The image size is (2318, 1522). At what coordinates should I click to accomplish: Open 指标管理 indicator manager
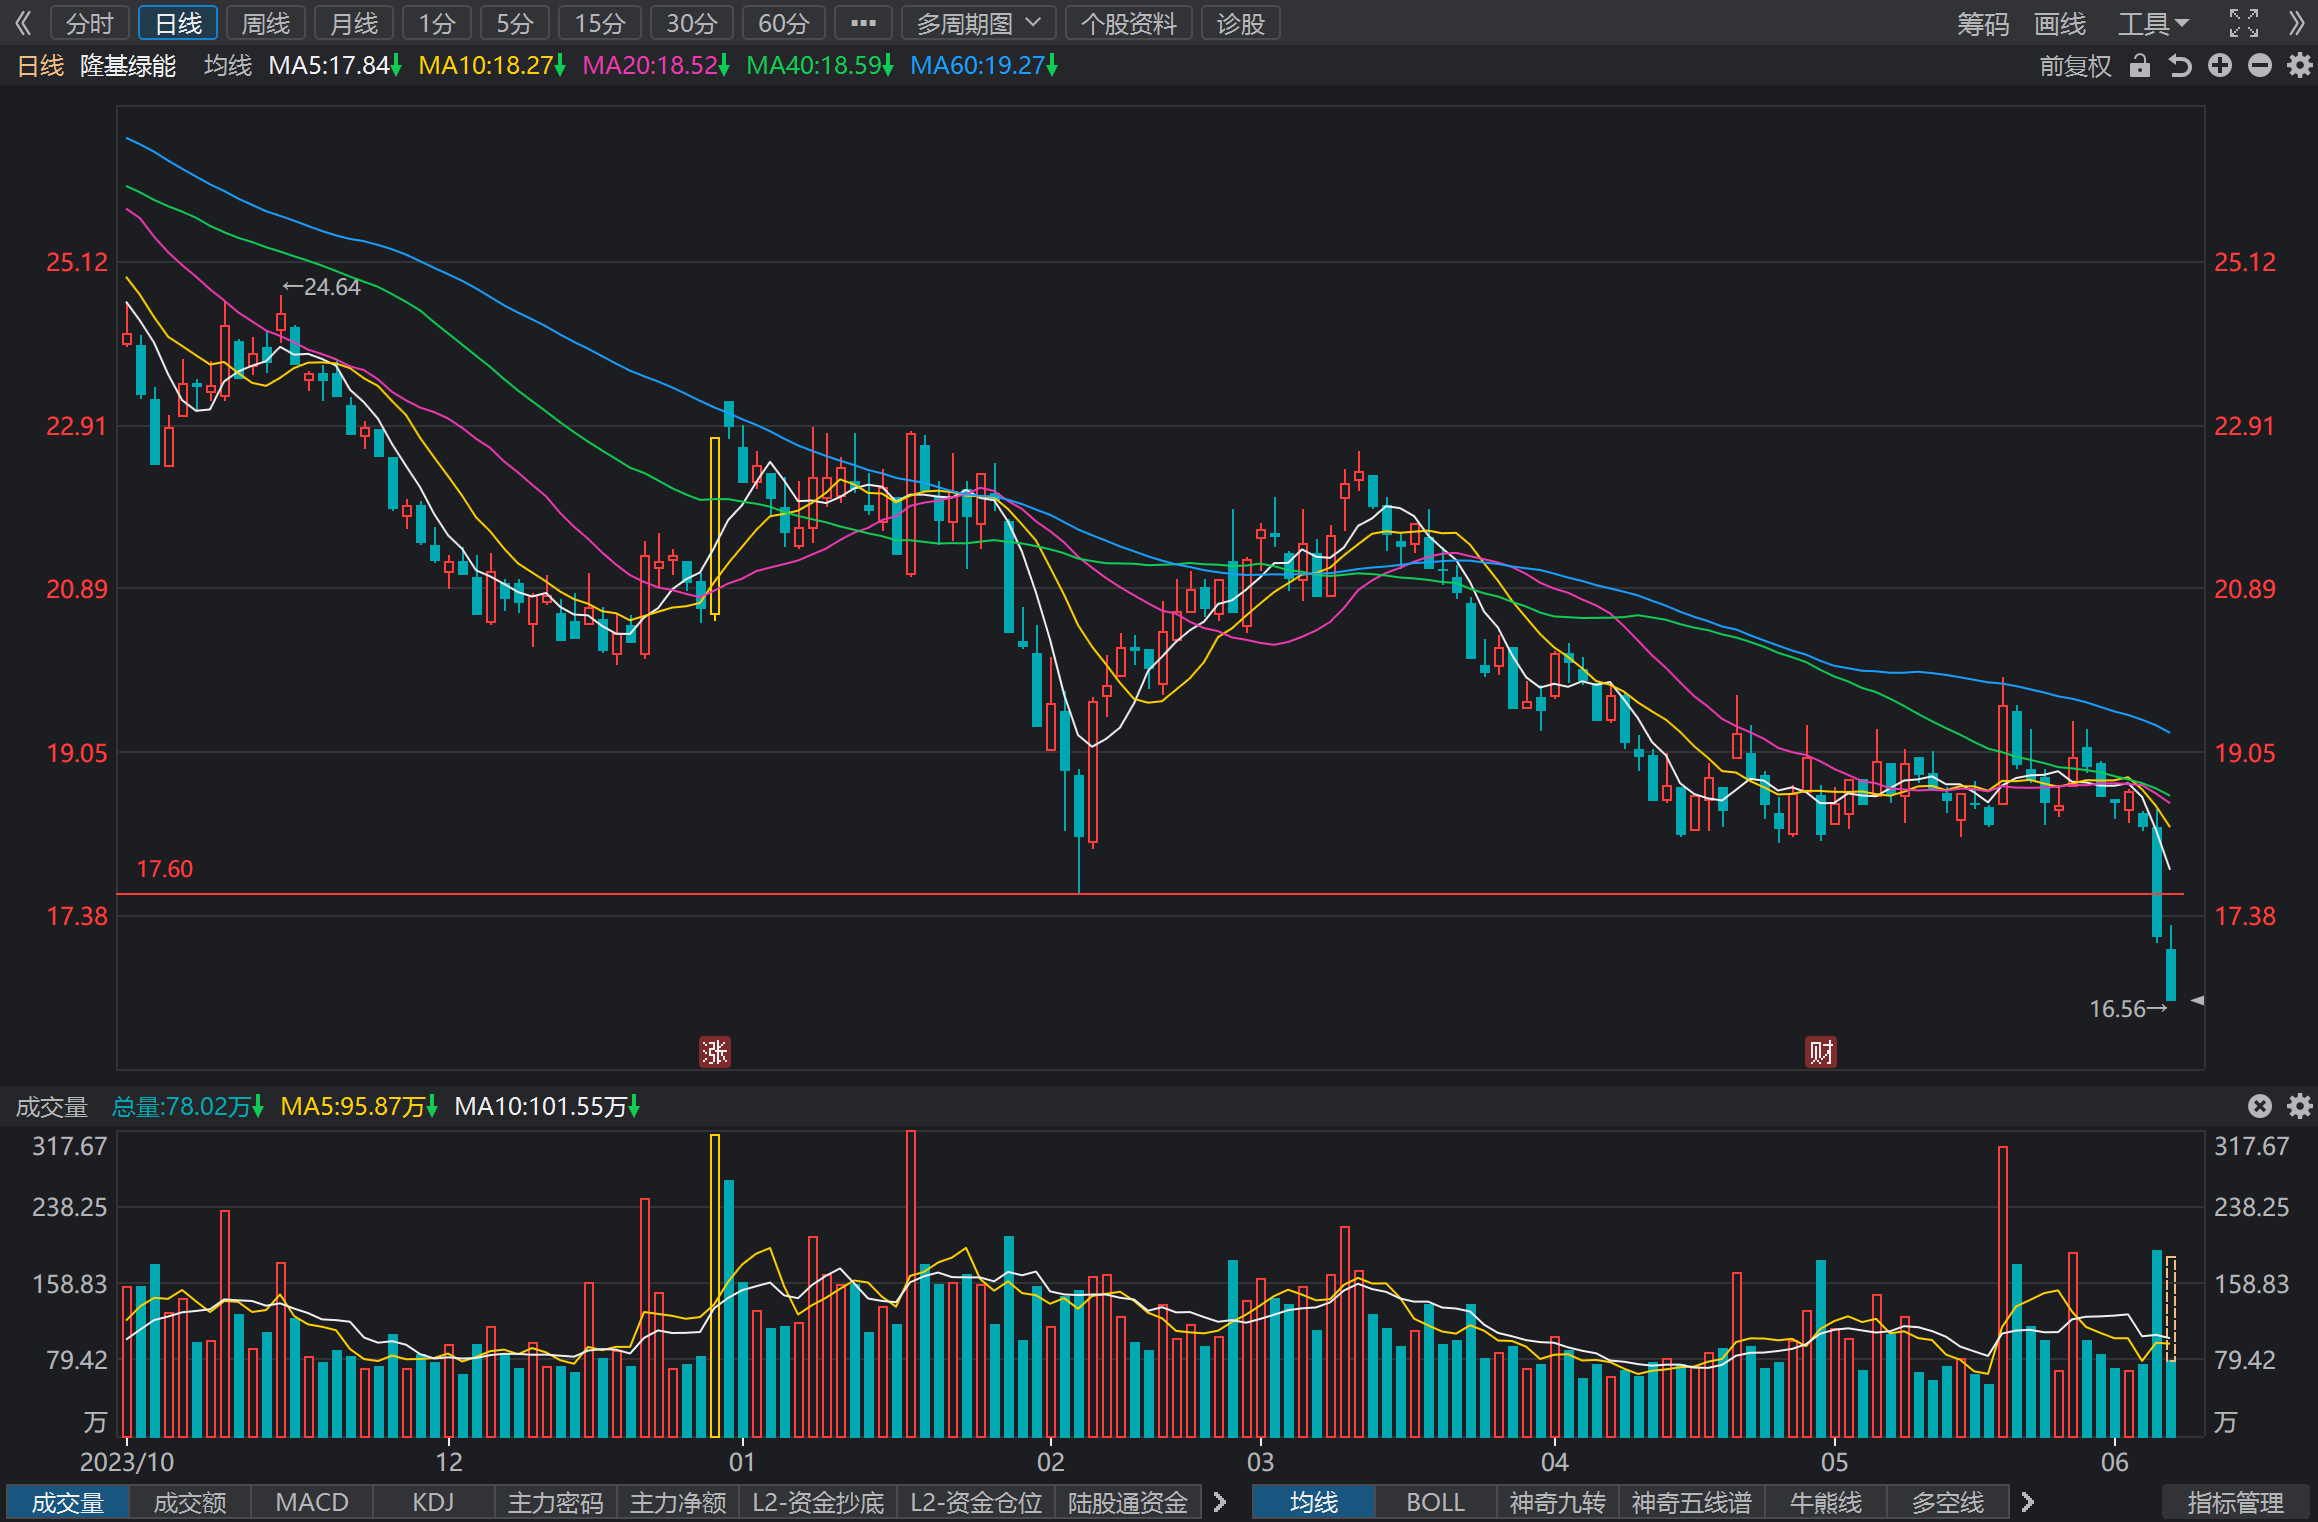click(2236, 1502)
